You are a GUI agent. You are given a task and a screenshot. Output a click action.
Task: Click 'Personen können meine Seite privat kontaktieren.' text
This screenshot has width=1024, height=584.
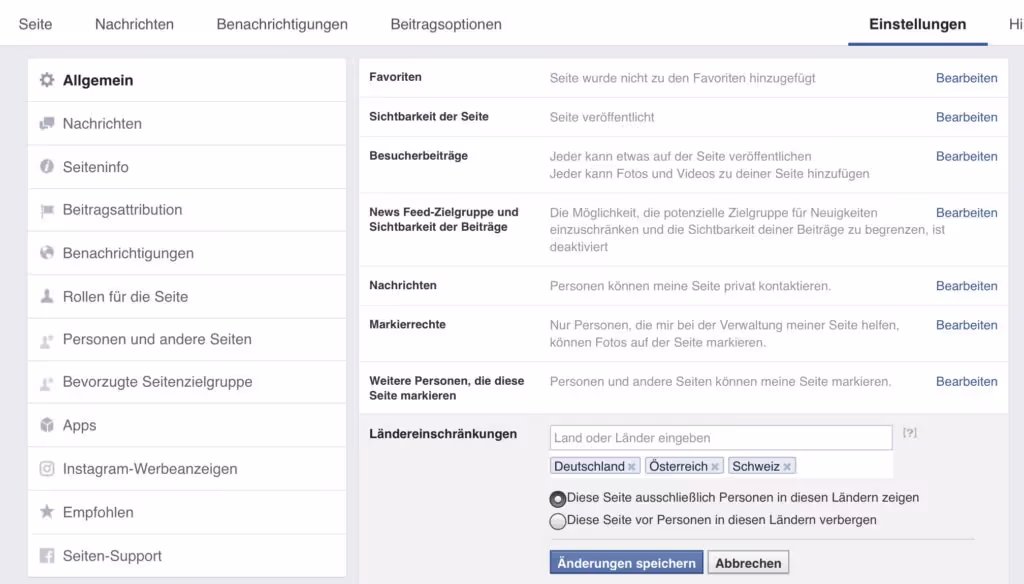(x=690, y=285)
